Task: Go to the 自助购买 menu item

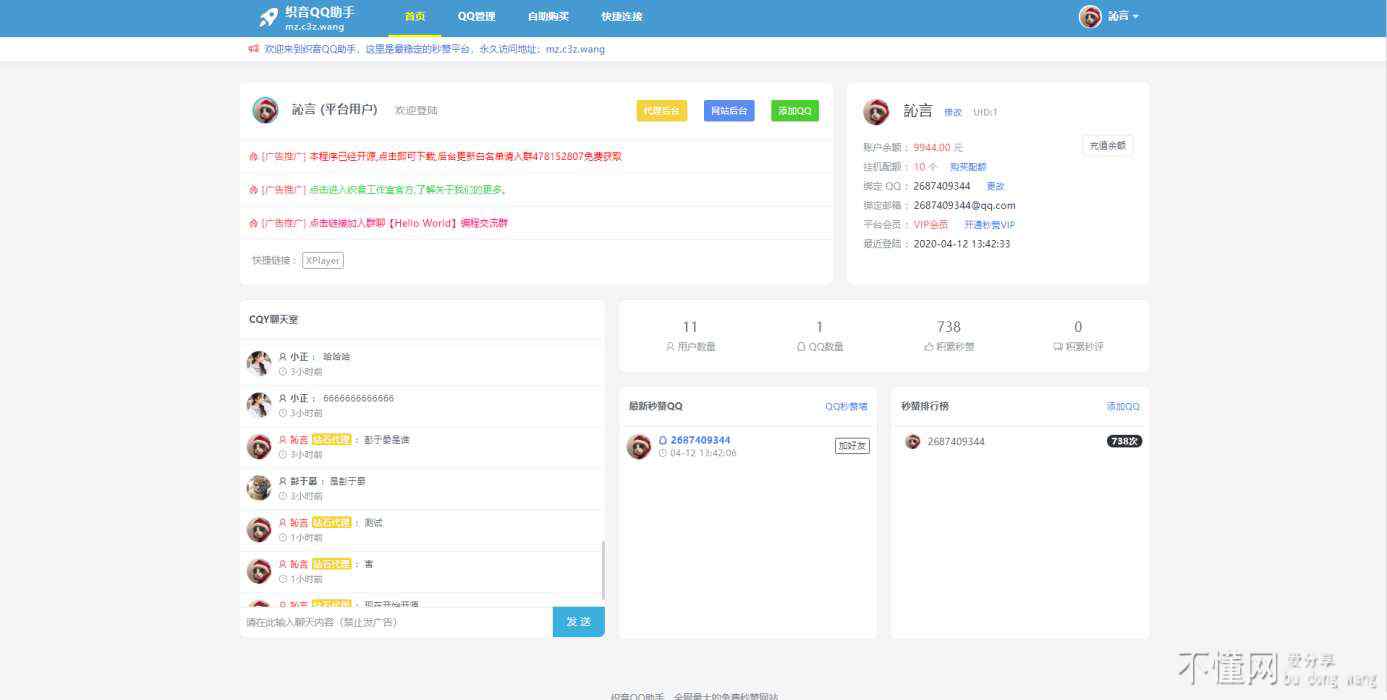Action: point(548,17)
